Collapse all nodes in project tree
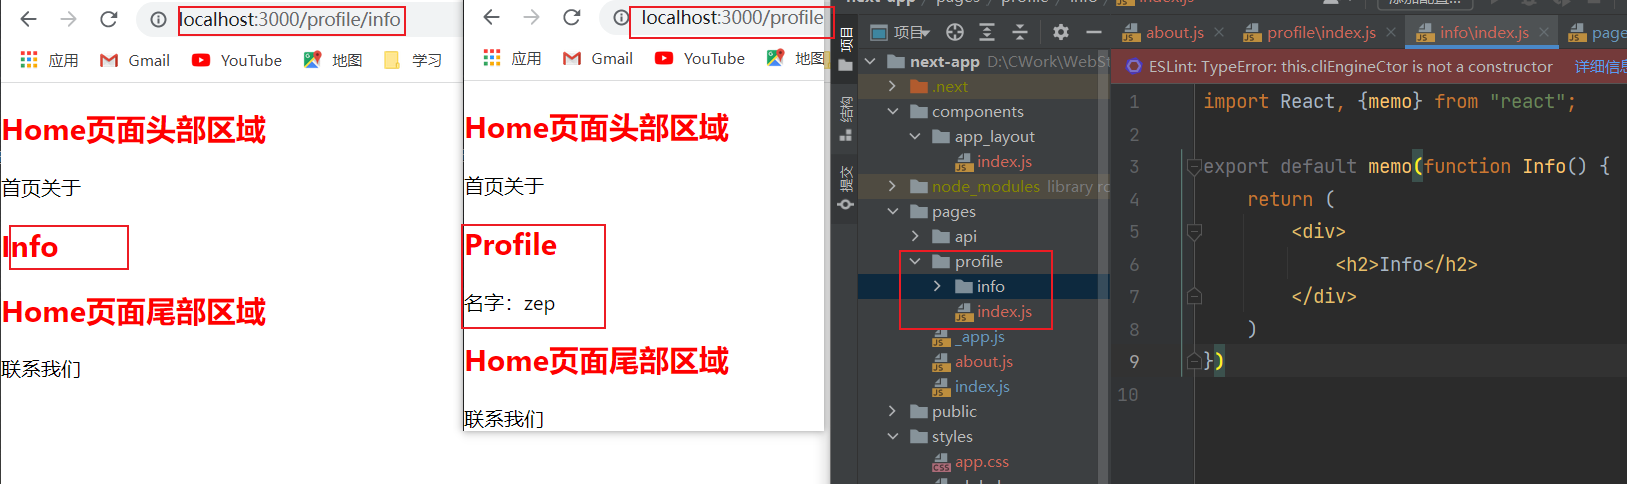 1020,32
